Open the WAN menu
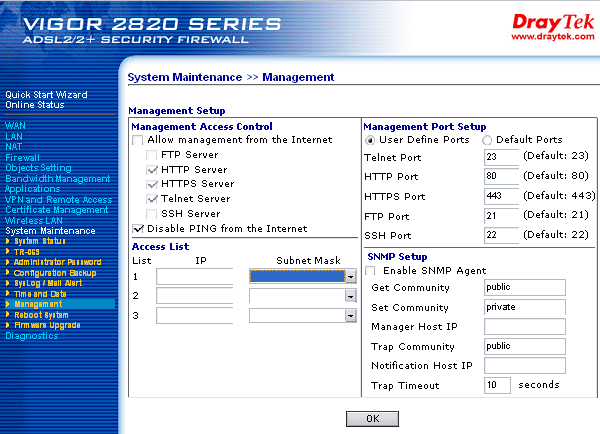This screenshot has width=600, height=434. tap(15, 126)
